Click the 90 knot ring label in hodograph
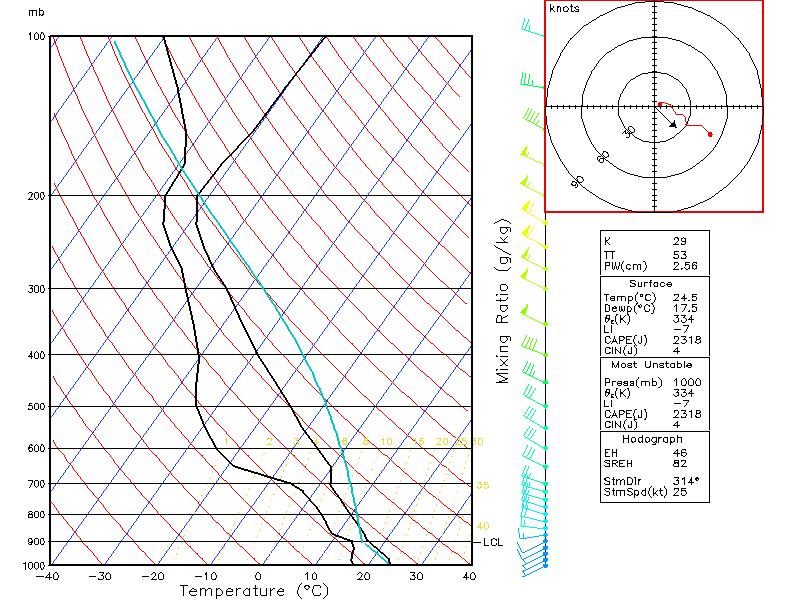 click(578, 181)
